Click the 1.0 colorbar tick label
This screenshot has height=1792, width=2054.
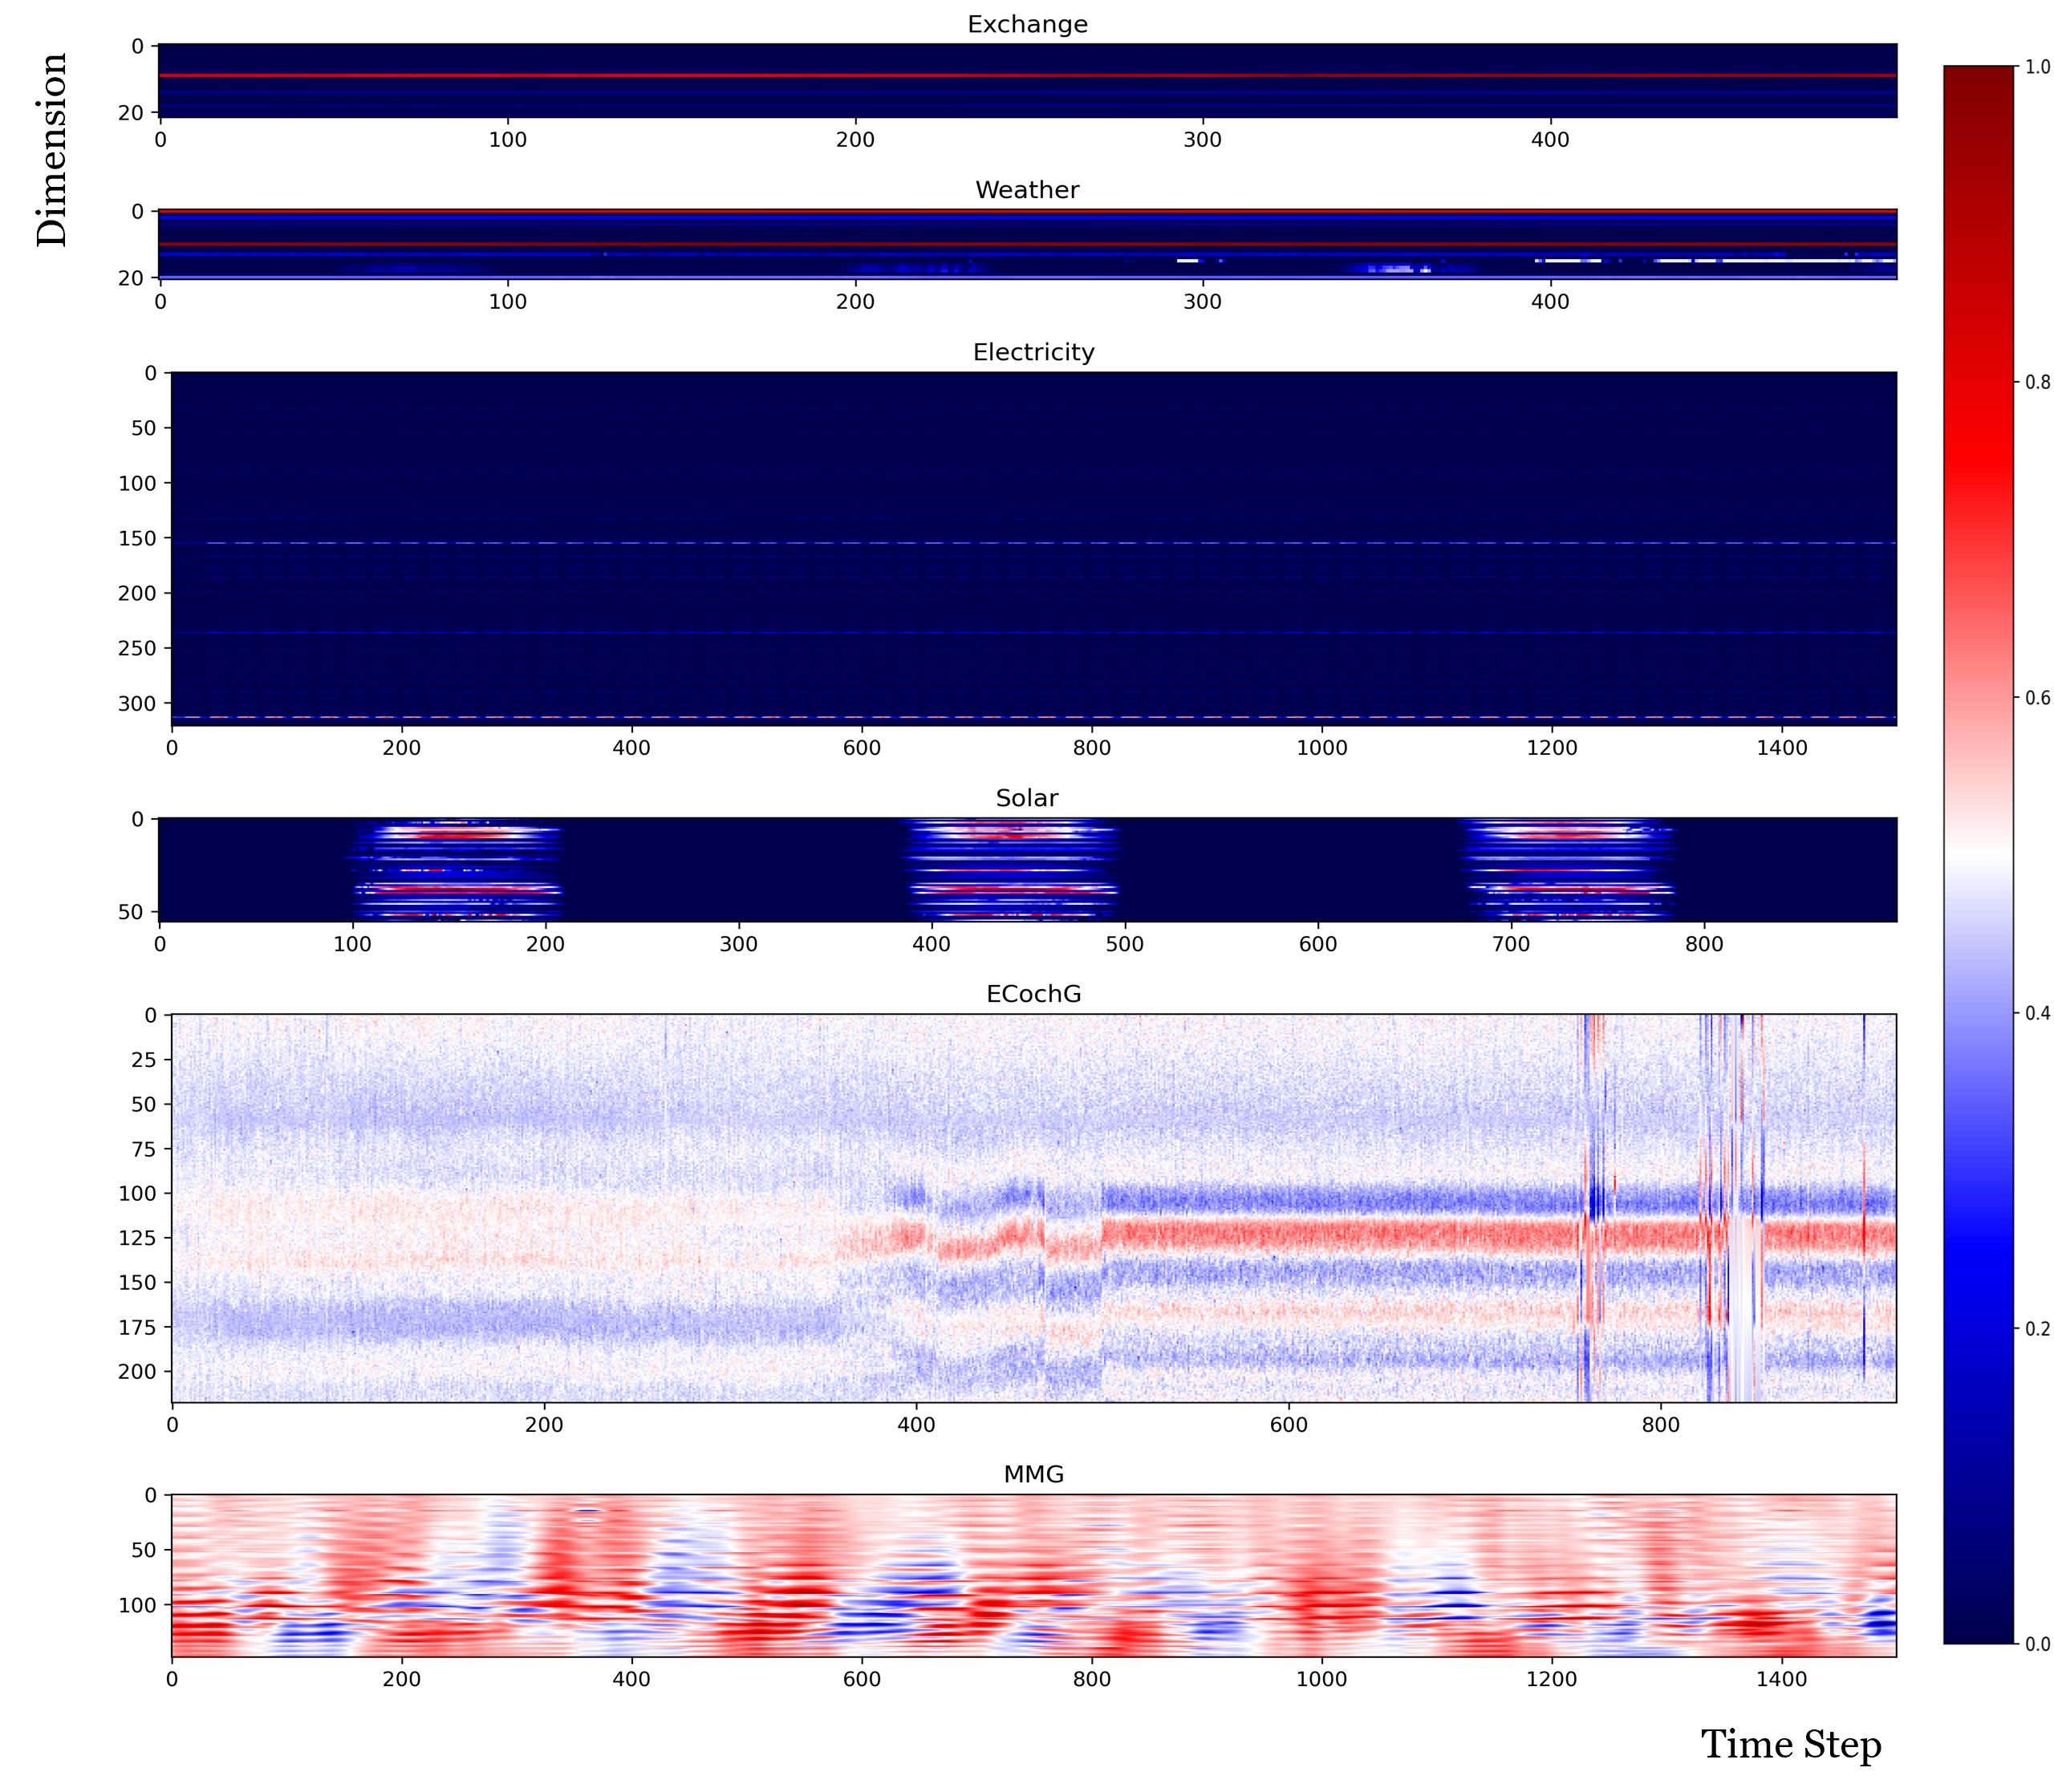[2037, 67]
